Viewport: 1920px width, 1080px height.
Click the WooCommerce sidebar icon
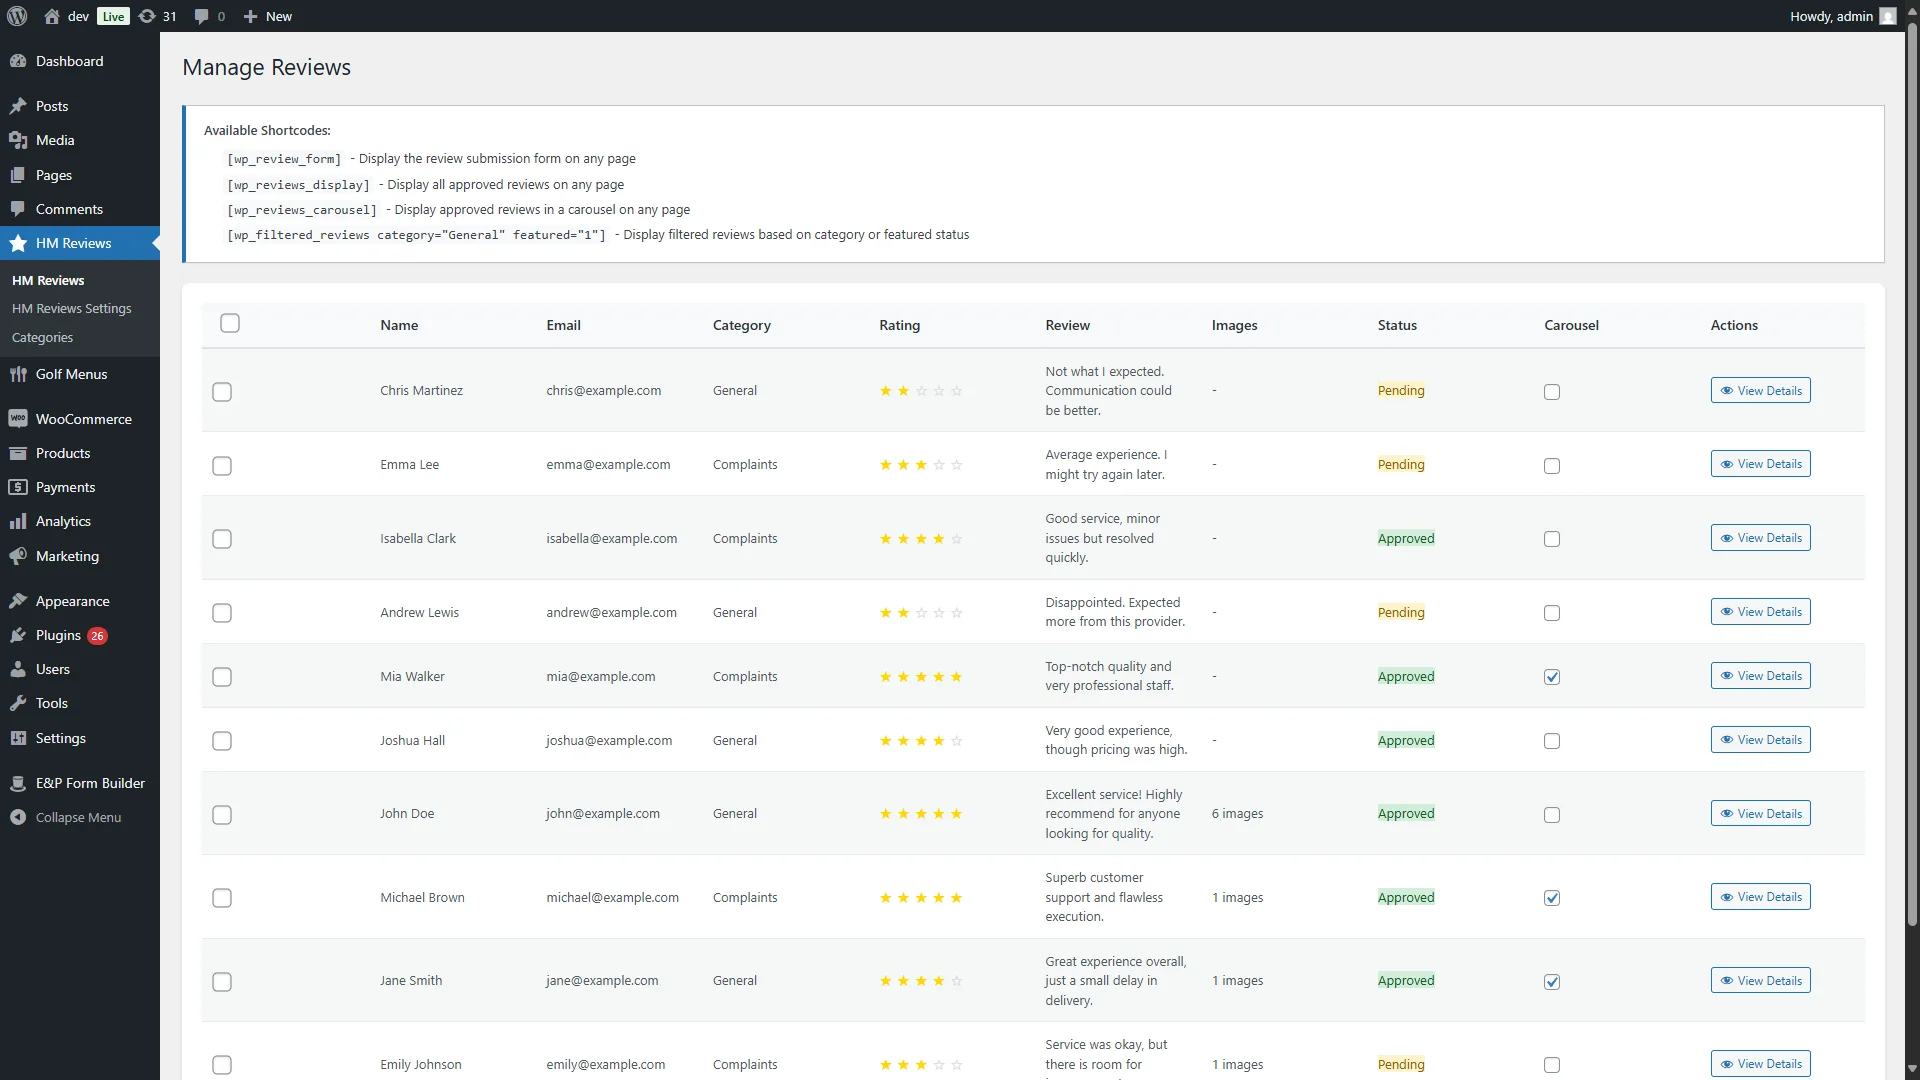coord(18,419)
